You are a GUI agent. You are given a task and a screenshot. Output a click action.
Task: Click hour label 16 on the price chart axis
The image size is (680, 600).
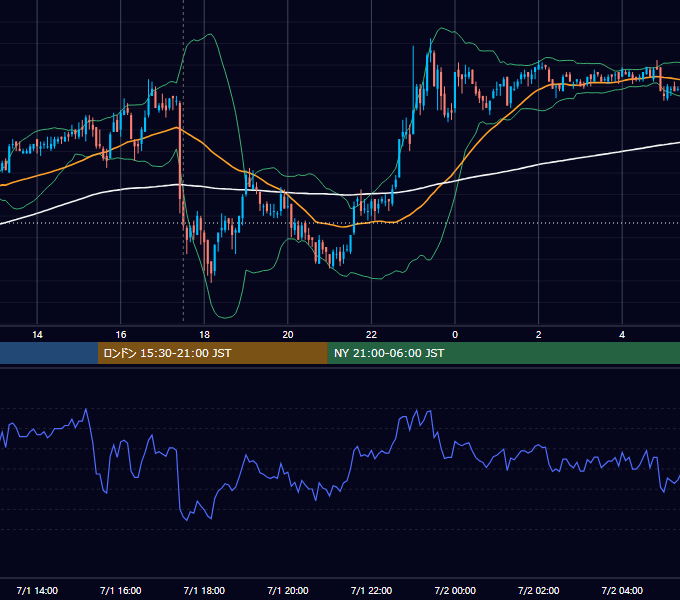tap(121, 335)
